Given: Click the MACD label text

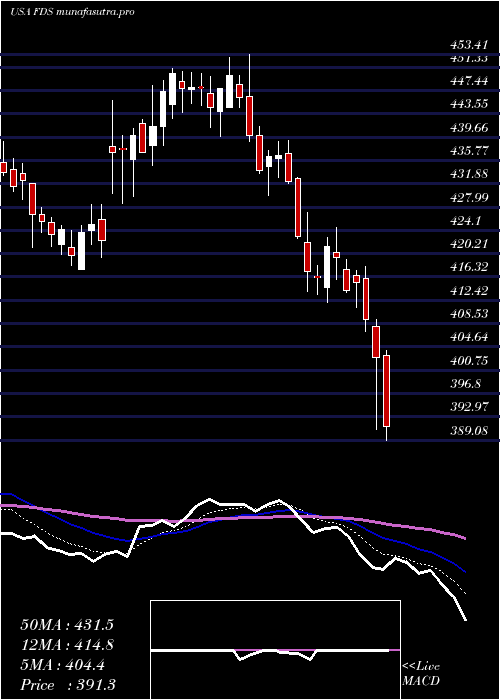Looking at the screenshot, I should pos(421,681).
